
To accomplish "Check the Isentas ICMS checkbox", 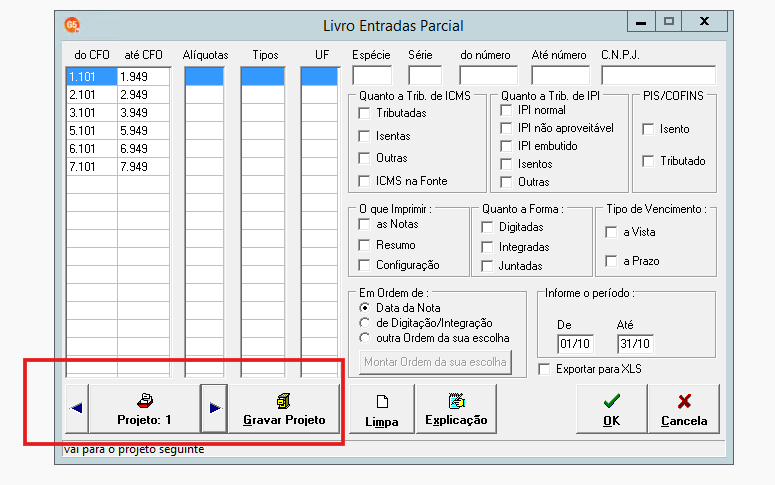I will pyautogui.click(x=364, y=136).
